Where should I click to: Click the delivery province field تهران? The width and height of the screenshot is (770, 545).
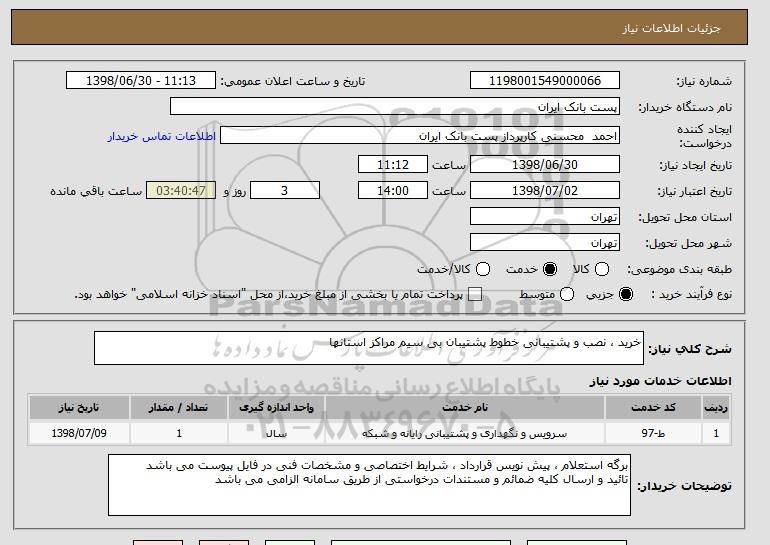tap(545, 217)
